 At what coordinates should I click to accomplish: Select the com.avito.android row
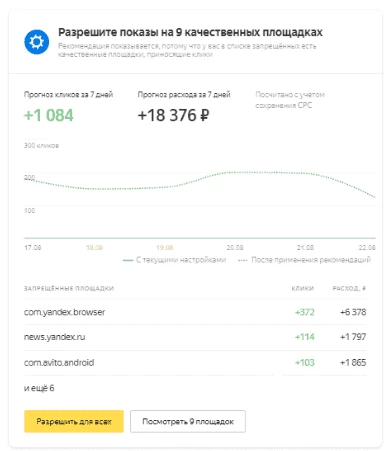point(195,362)
